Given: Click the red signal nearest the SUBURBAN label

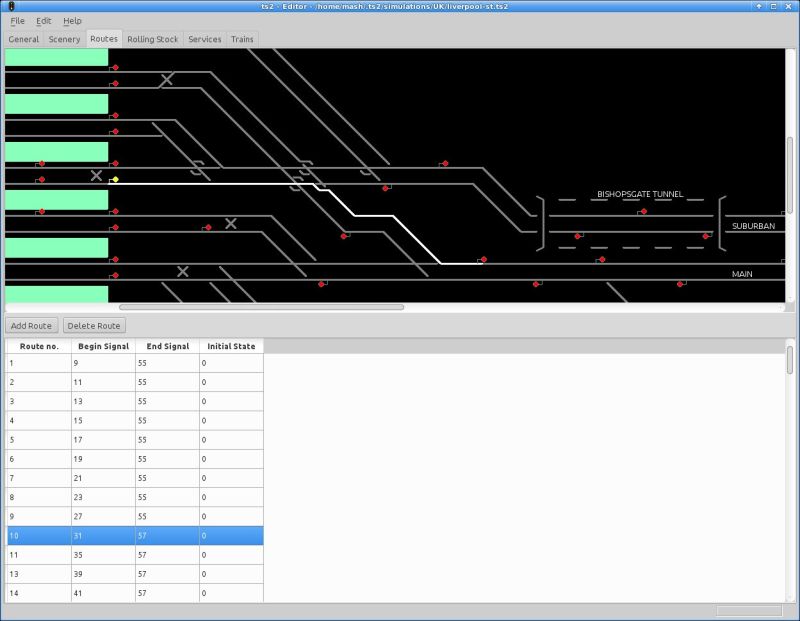Looking at the screenshot, I should 707,236.
